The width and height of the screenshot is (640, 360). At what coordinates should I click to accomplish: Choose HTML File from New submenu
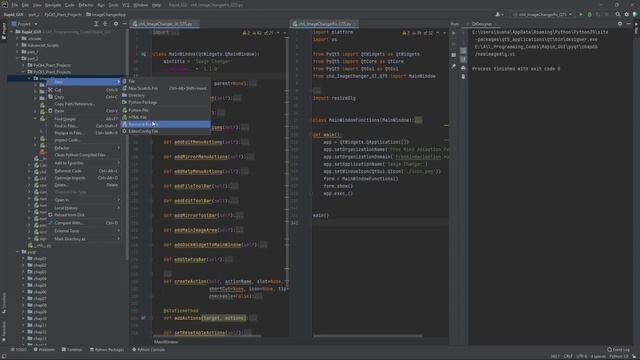(166, 117)
